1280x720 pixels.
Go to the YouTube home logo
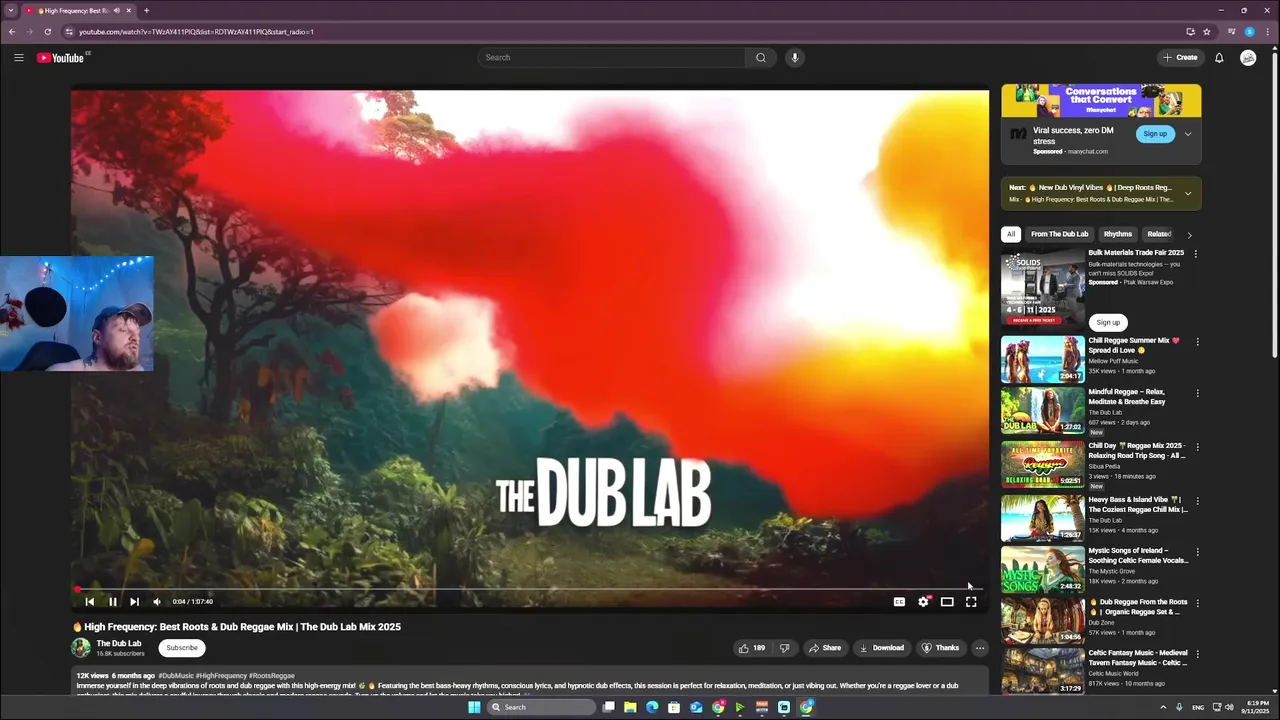(x=61, y=58)
